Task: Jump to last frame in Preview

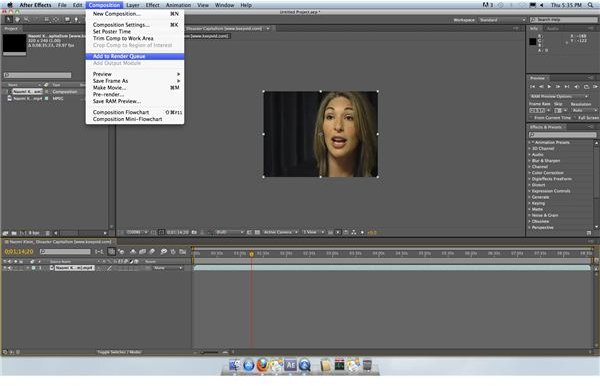Action: pyautogui.click(x=567, y=87)
